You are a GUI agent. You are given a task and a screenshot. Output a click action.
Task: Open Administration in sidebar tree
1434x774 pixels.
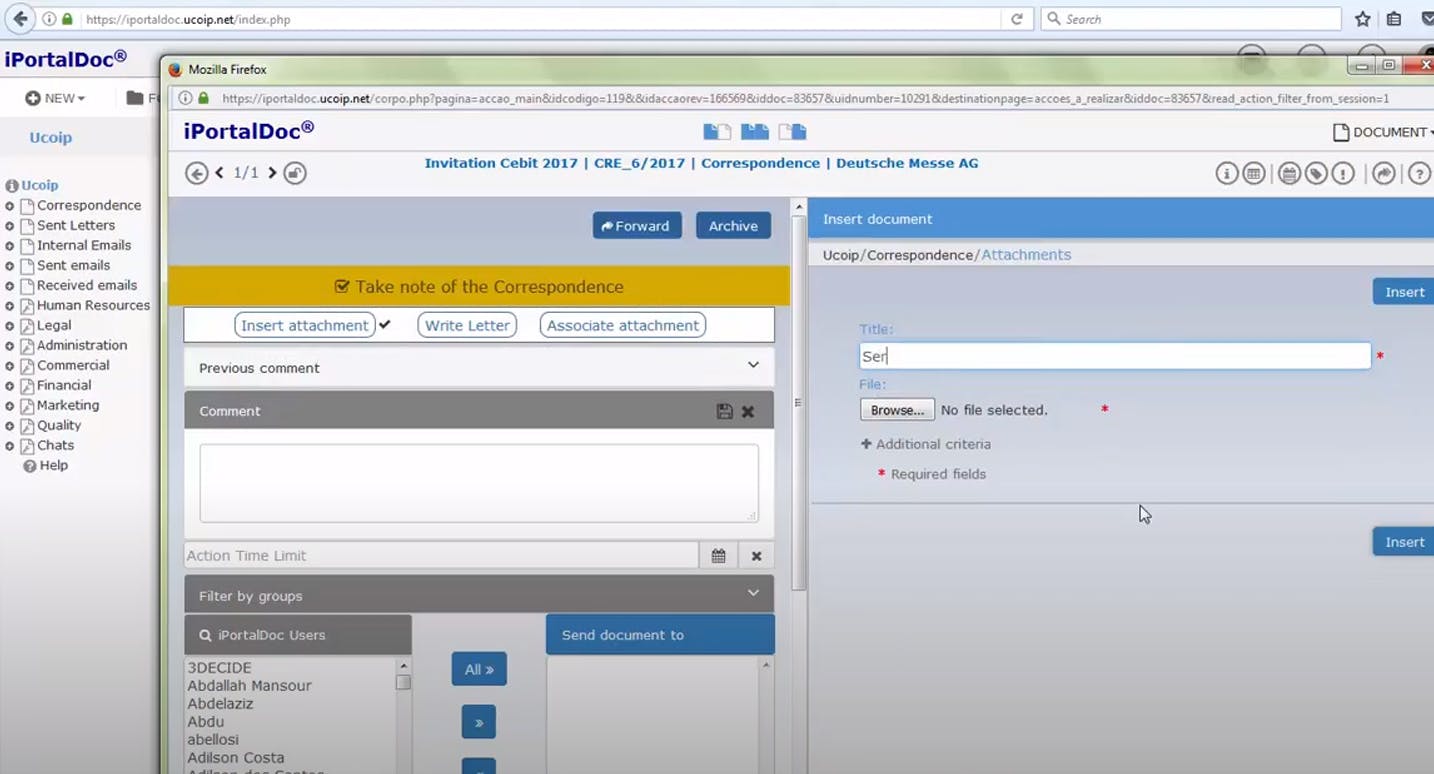click(82, 345)
